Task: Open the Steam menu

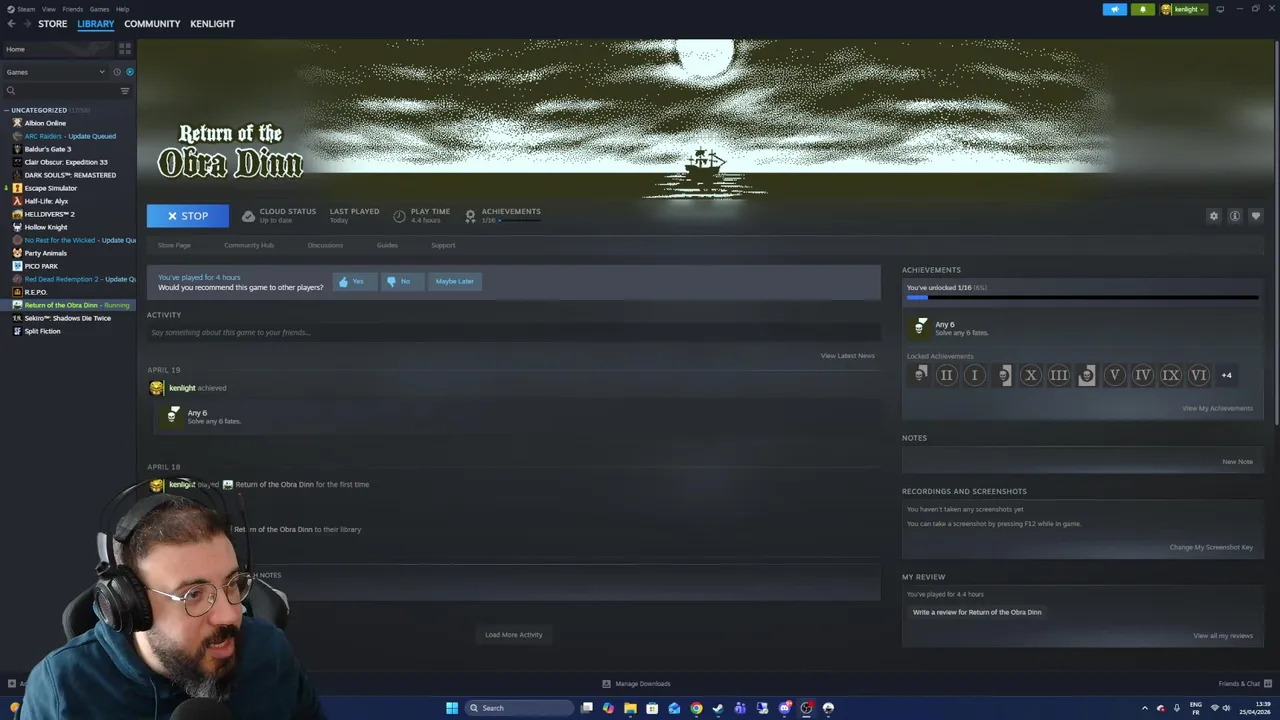Action: tap(25, 9)
